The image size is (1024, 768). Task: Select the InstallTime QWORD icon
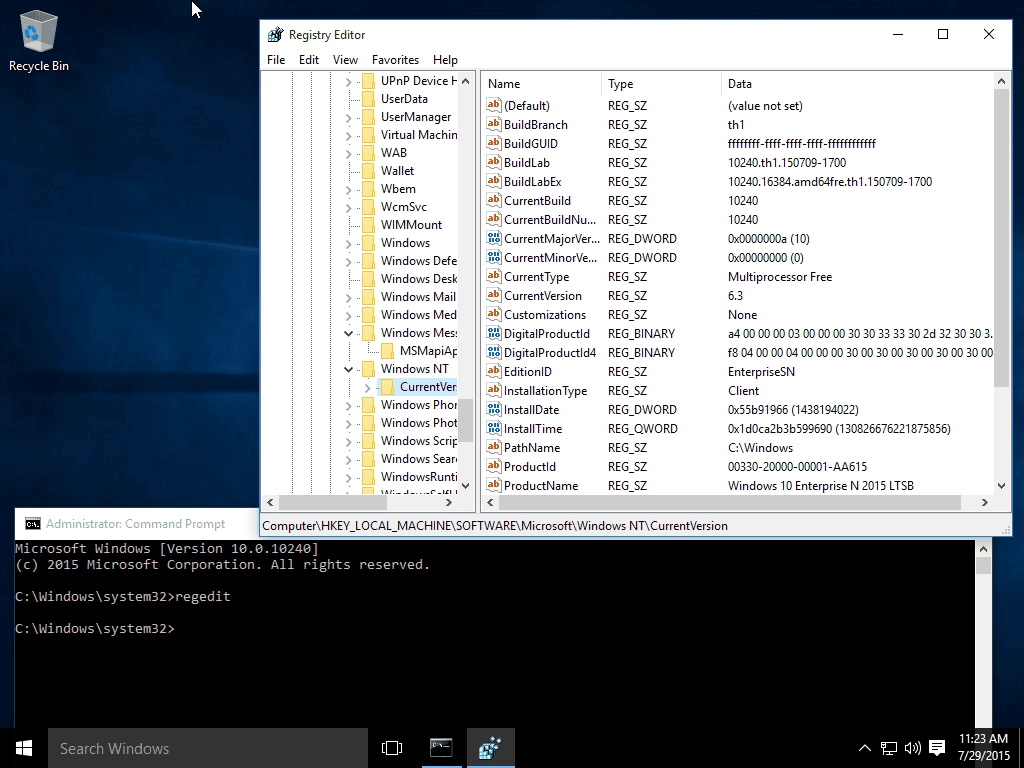494,428
